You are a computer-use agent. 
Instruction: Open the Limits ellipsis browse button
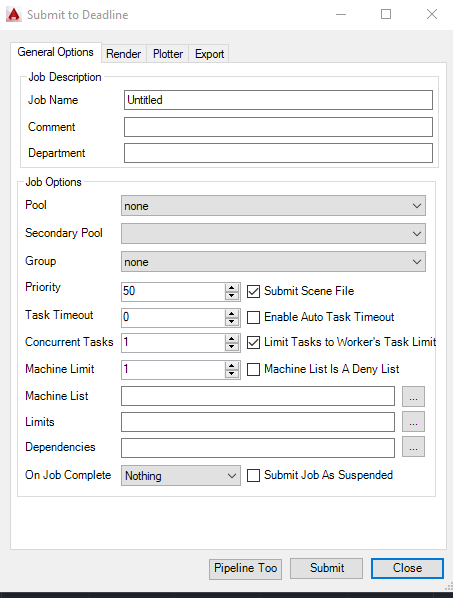(413, 422)
